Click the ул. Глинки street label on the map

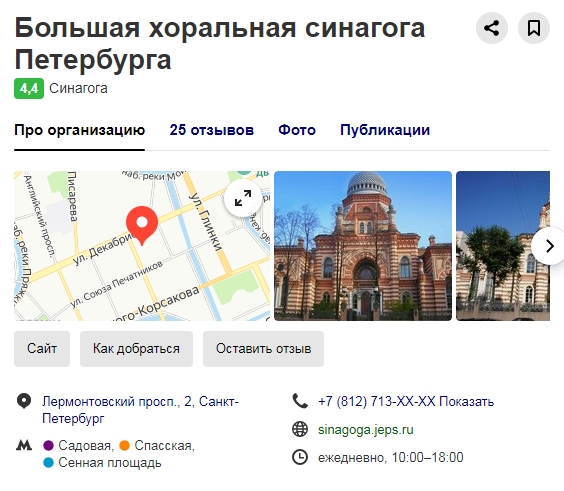click(206, 221)
